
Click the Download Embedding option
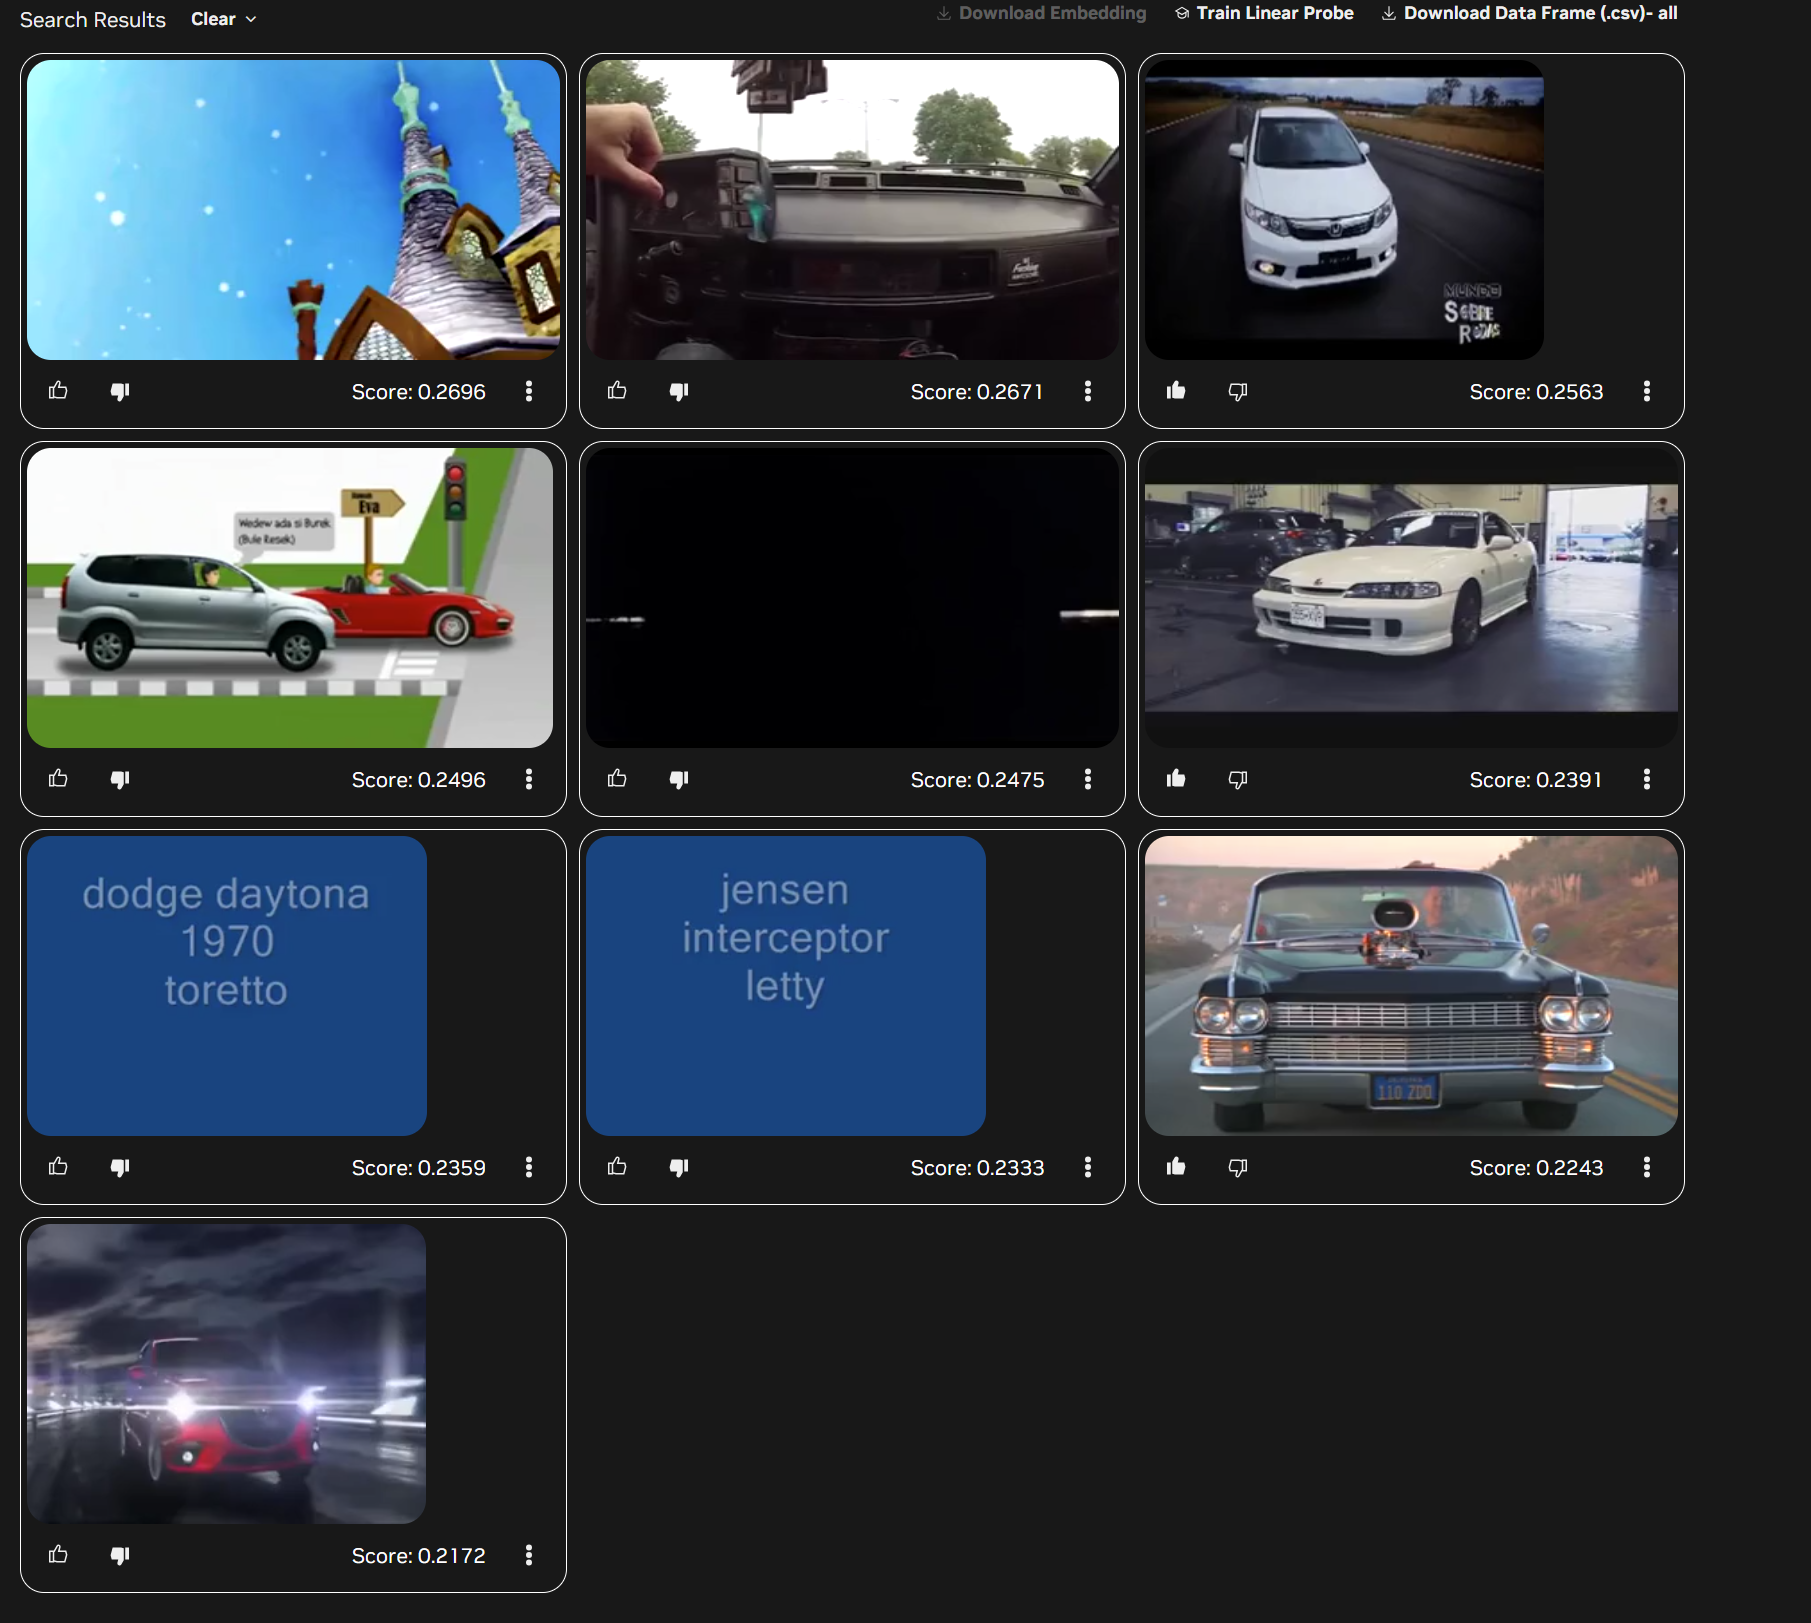(1041, 13)
